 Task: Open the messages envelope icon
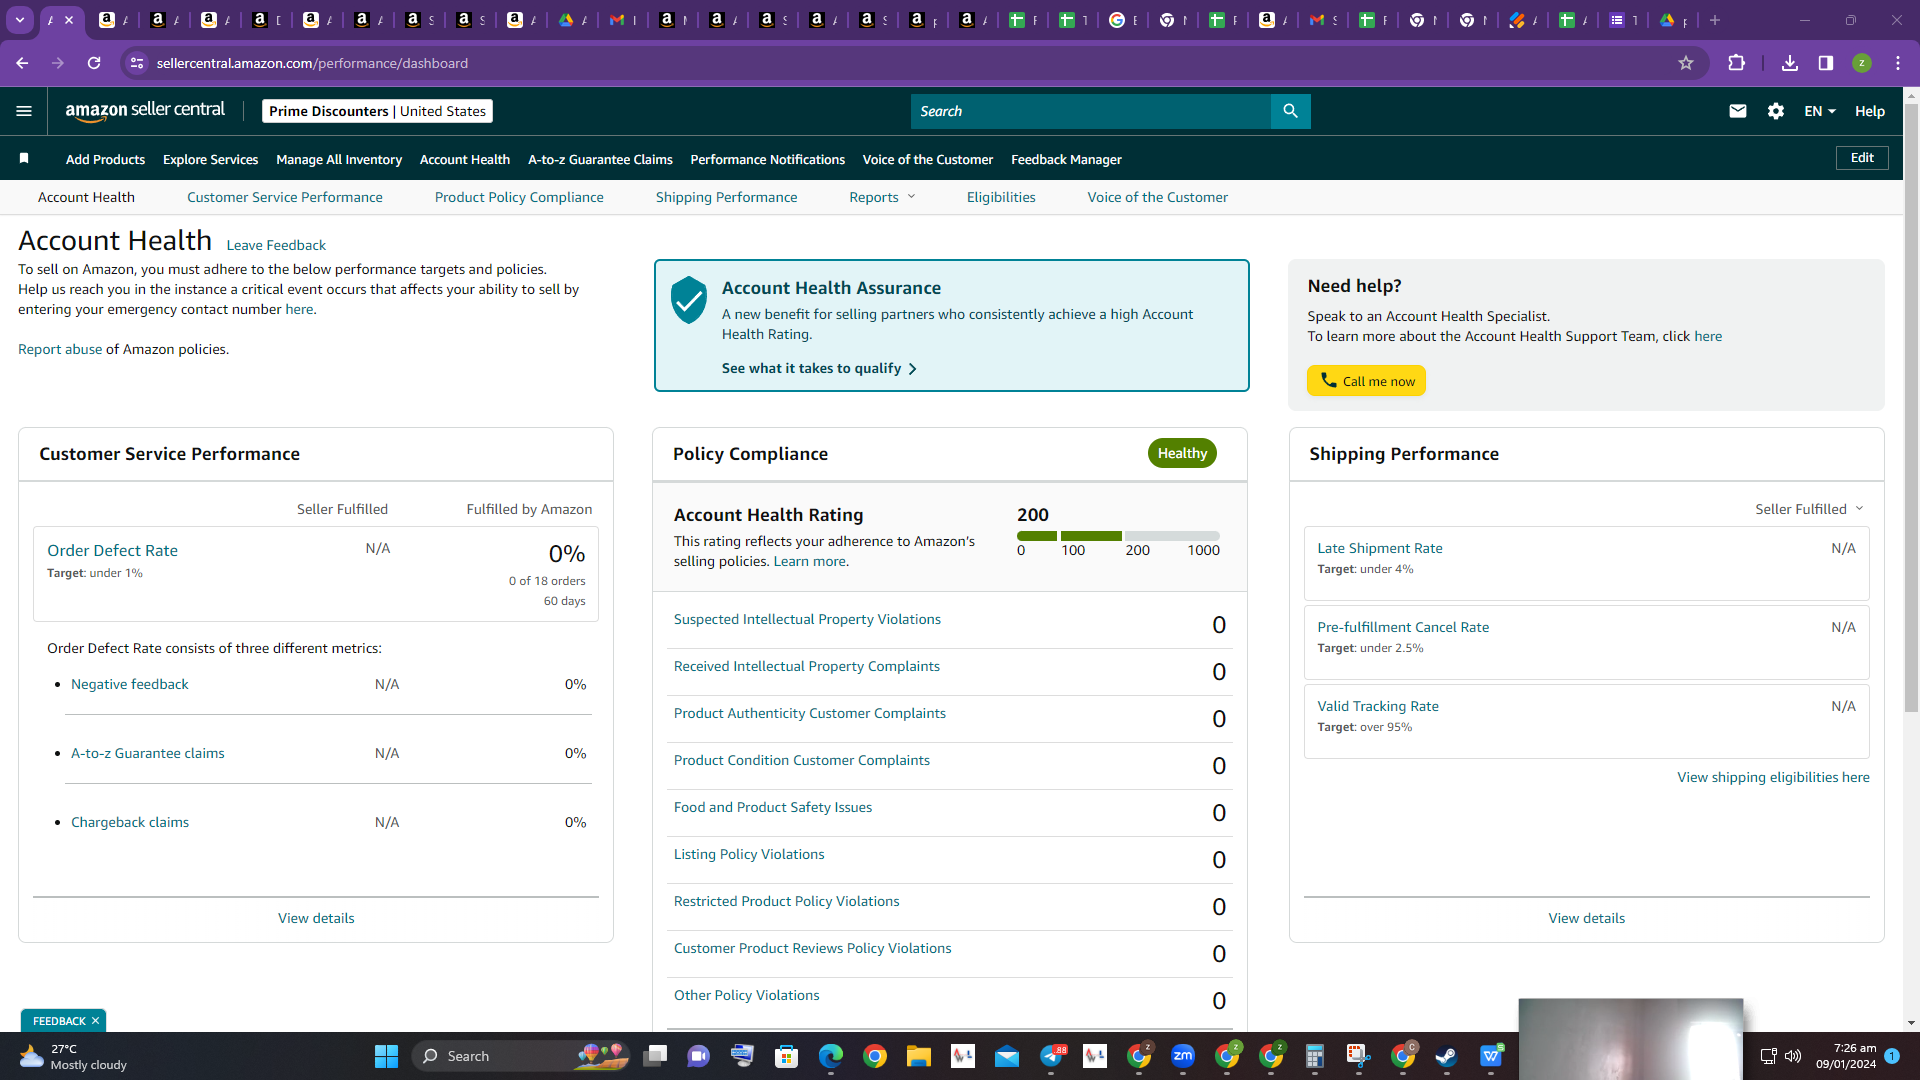coord(1738,111)
